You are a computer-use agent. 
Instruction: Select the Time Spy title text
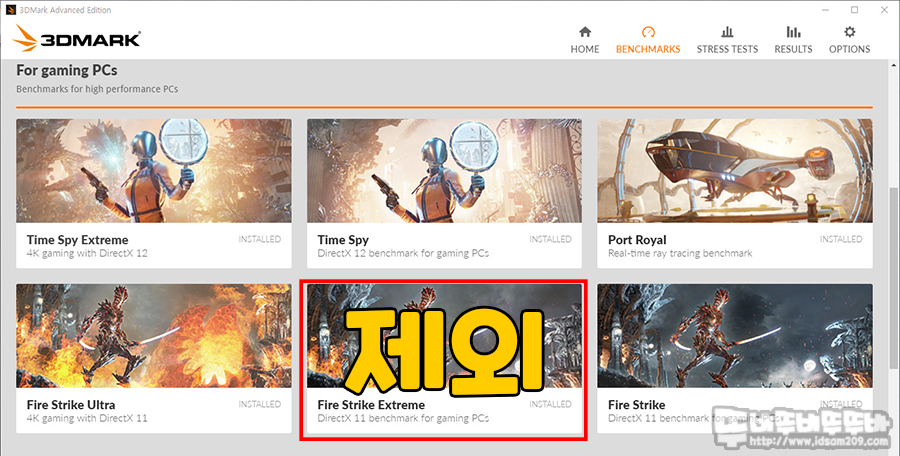click(343, 240)
